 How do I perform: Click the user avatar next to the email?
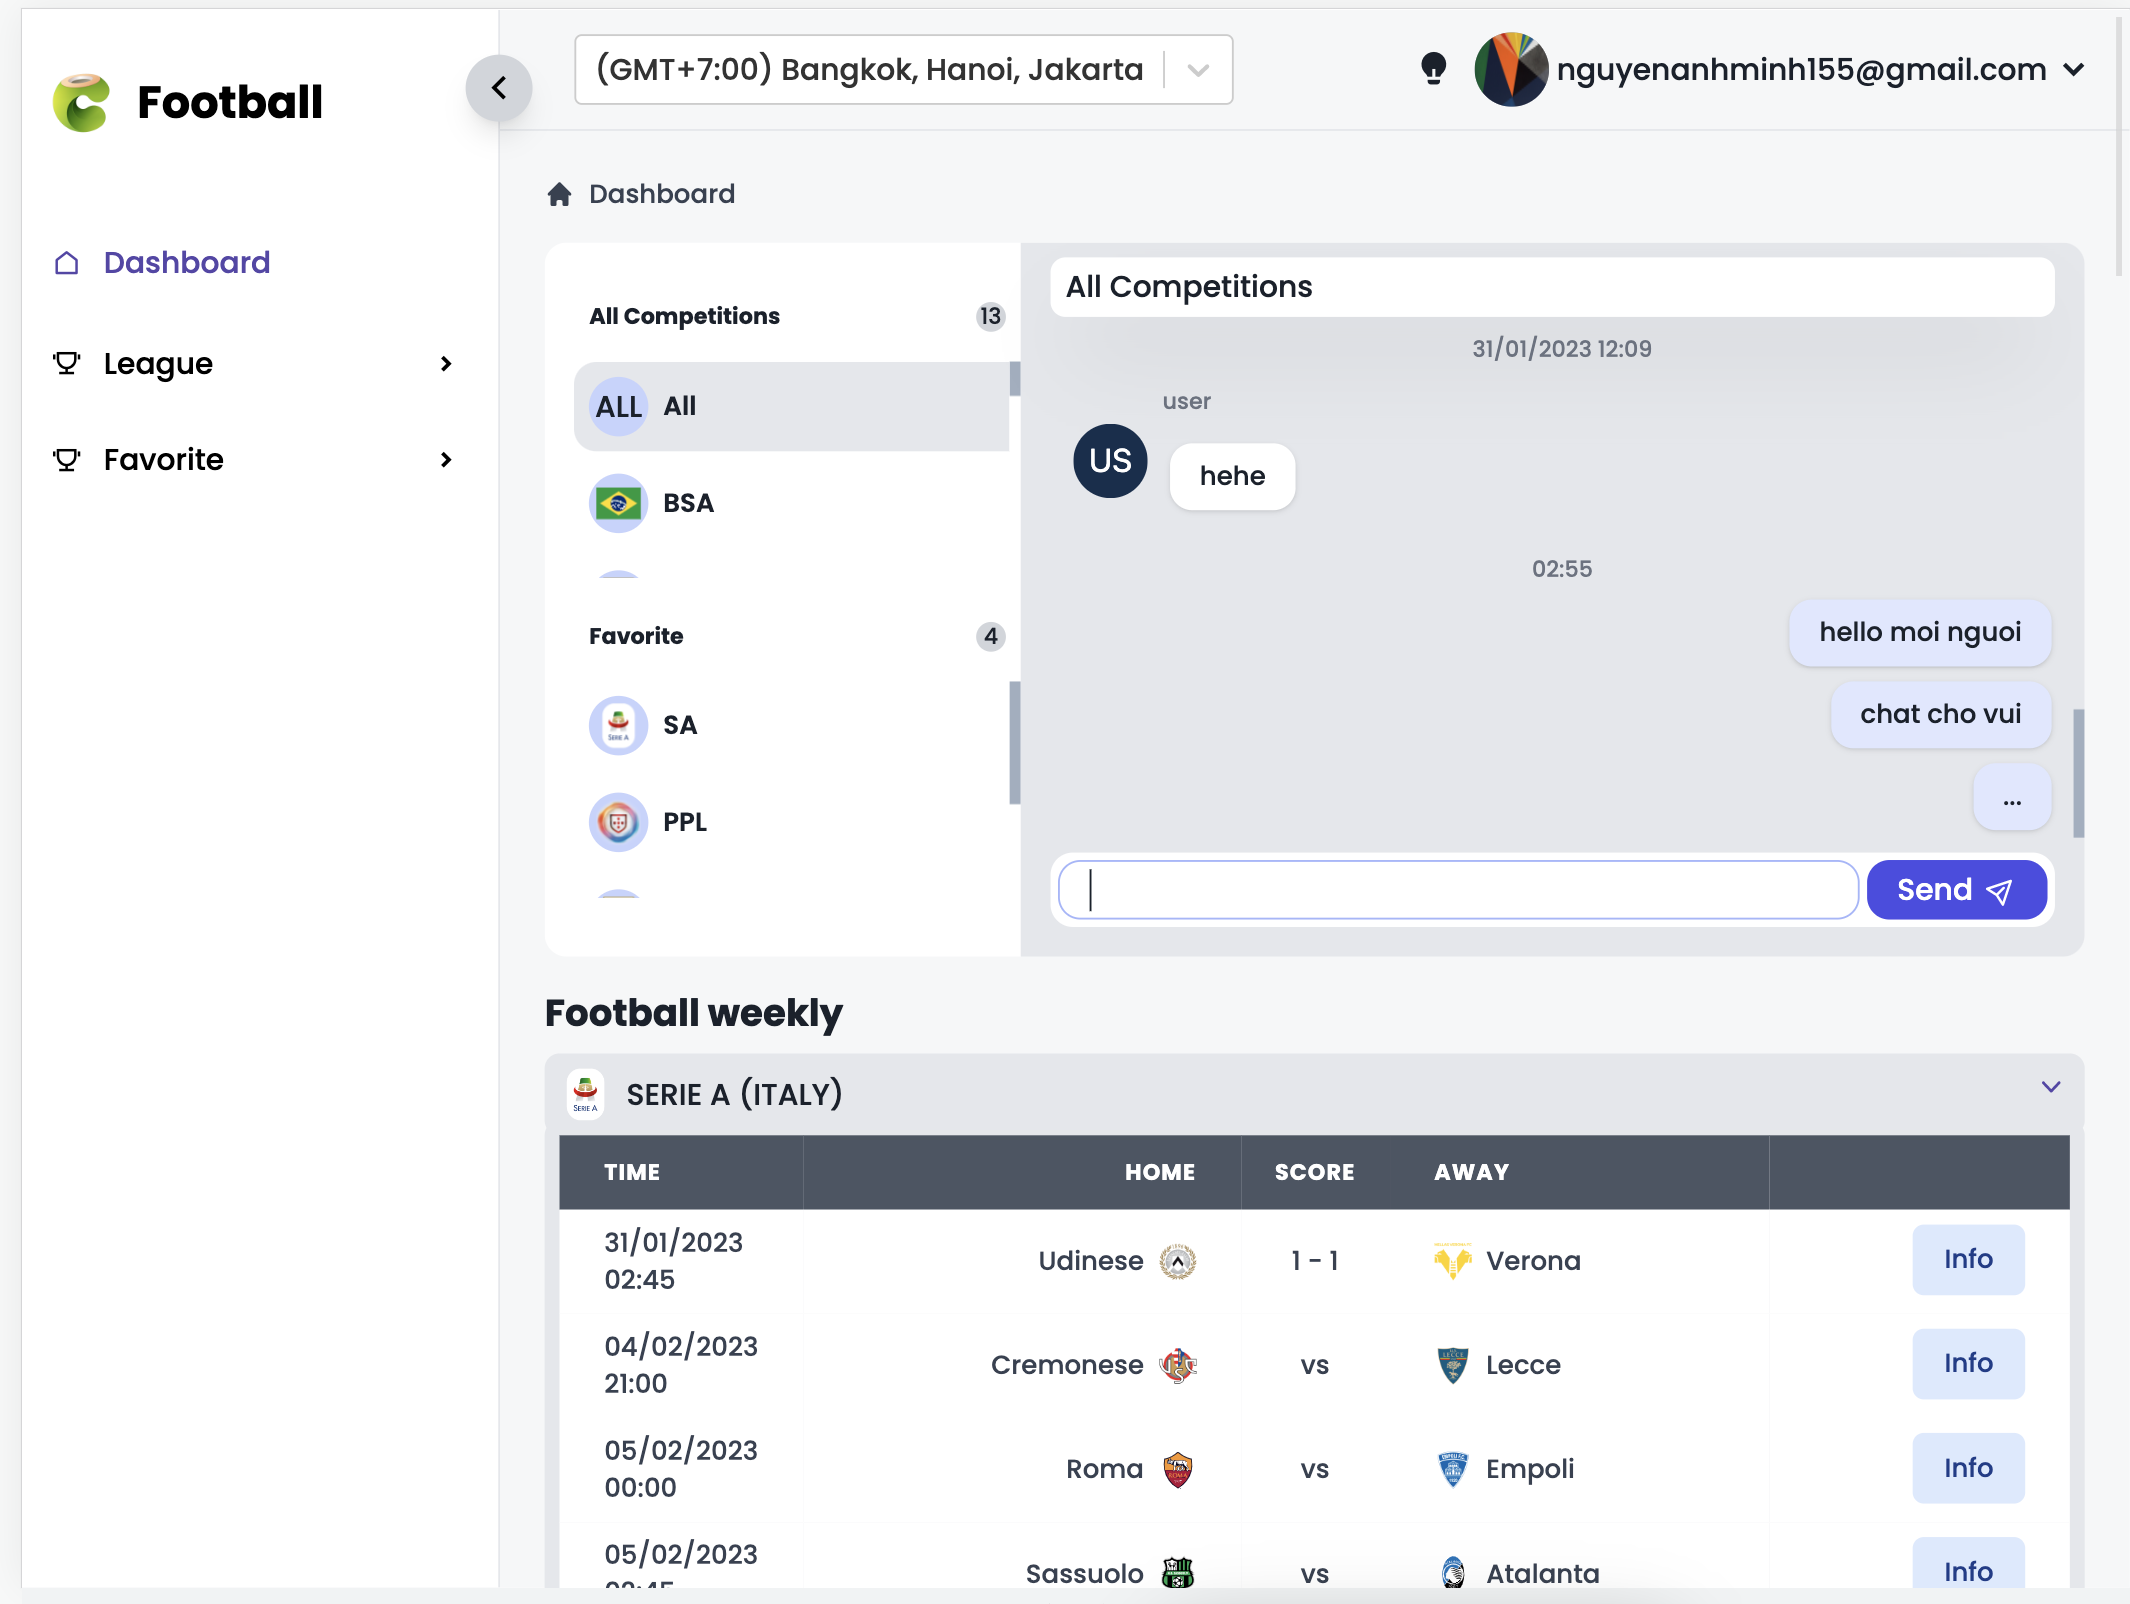tap(1513, 69)
